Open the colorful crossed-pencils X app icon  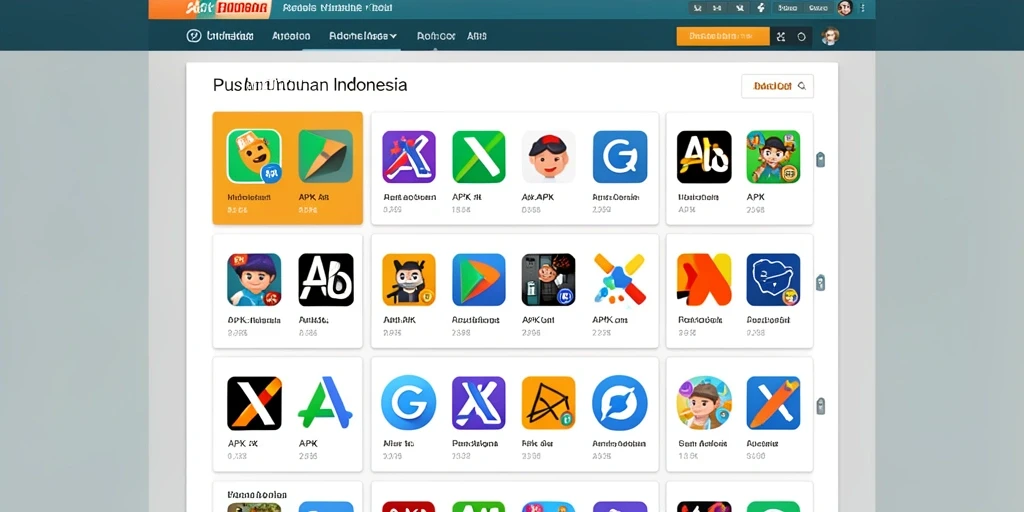pos(620,280)
